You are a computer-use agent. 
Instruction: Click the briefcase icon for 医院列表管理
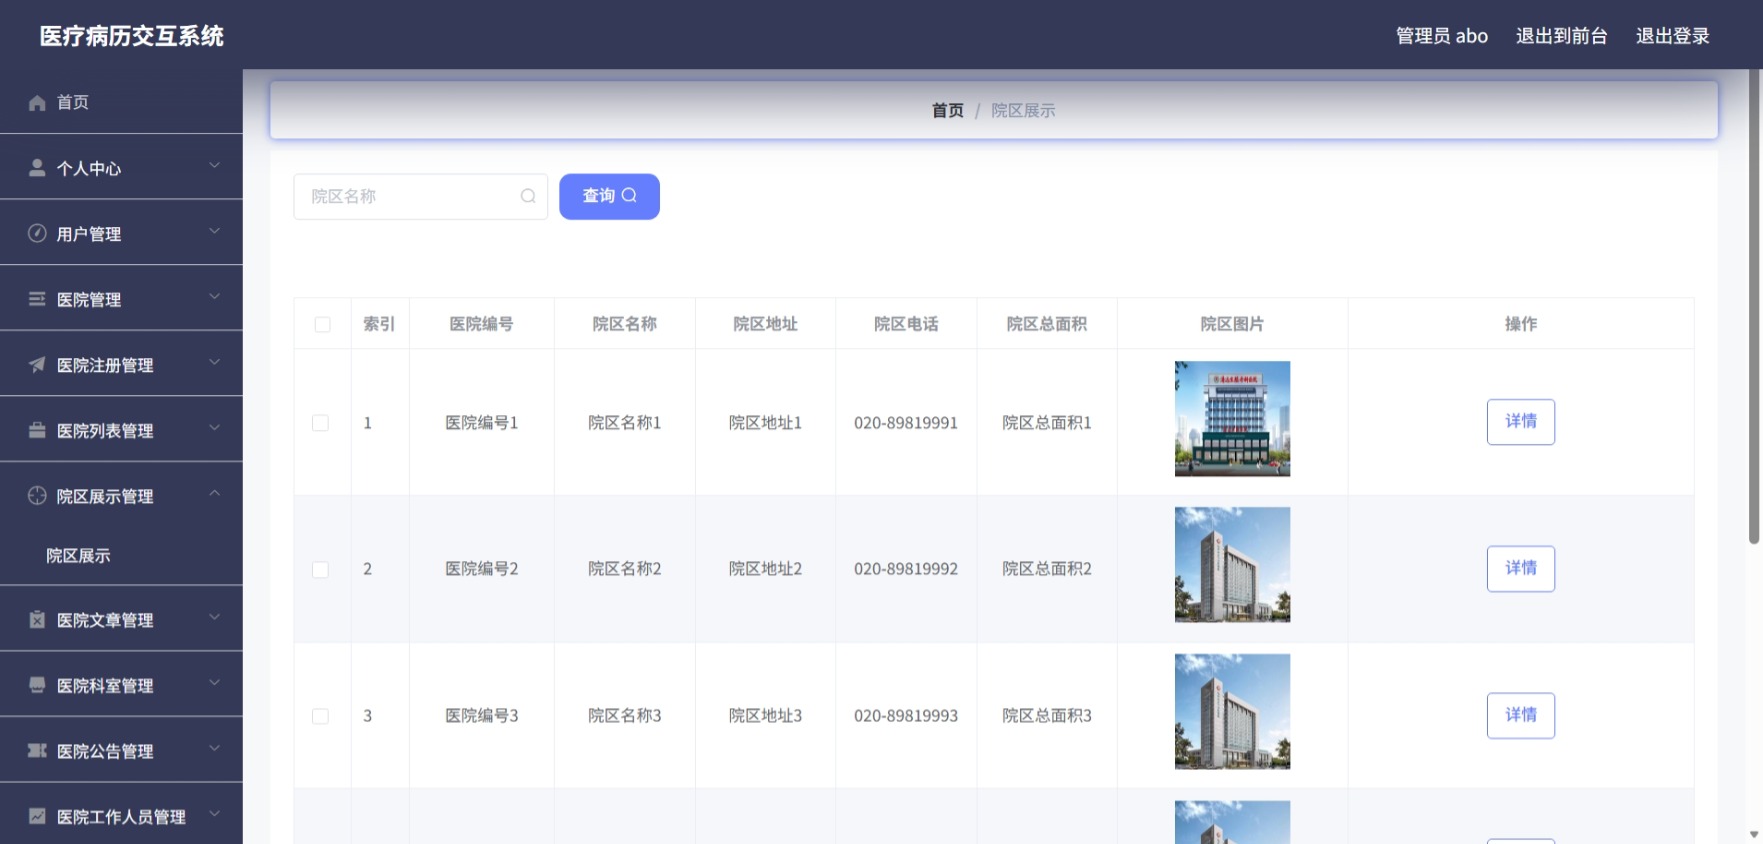tap(37, 430)
